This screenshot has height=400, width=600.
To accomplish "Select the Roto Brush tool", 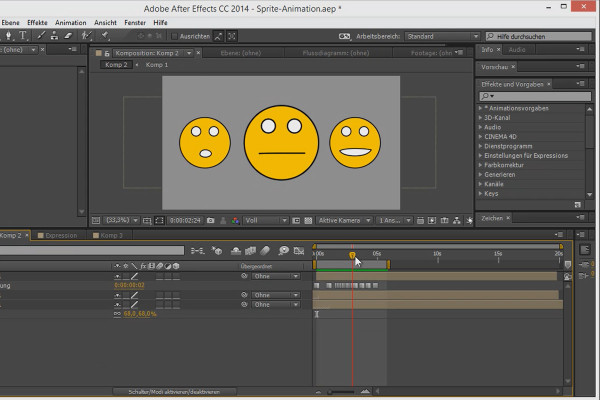I will [87, 36].
